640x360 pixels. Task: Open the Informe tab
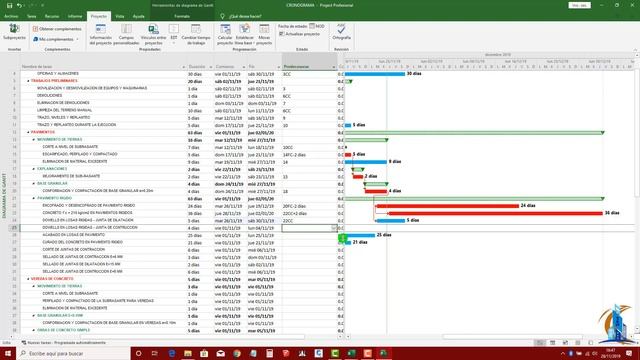[x=75, y=16]
